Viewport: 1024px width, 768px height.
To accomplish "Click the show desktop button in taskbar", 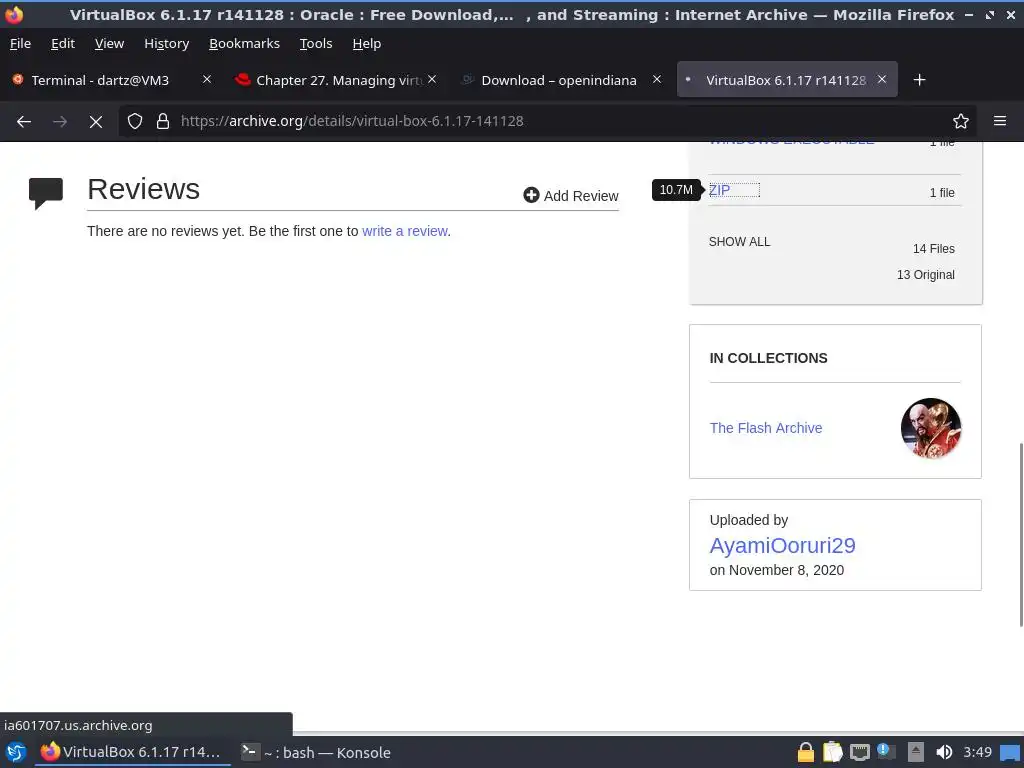I will (x=1010, y=752).
